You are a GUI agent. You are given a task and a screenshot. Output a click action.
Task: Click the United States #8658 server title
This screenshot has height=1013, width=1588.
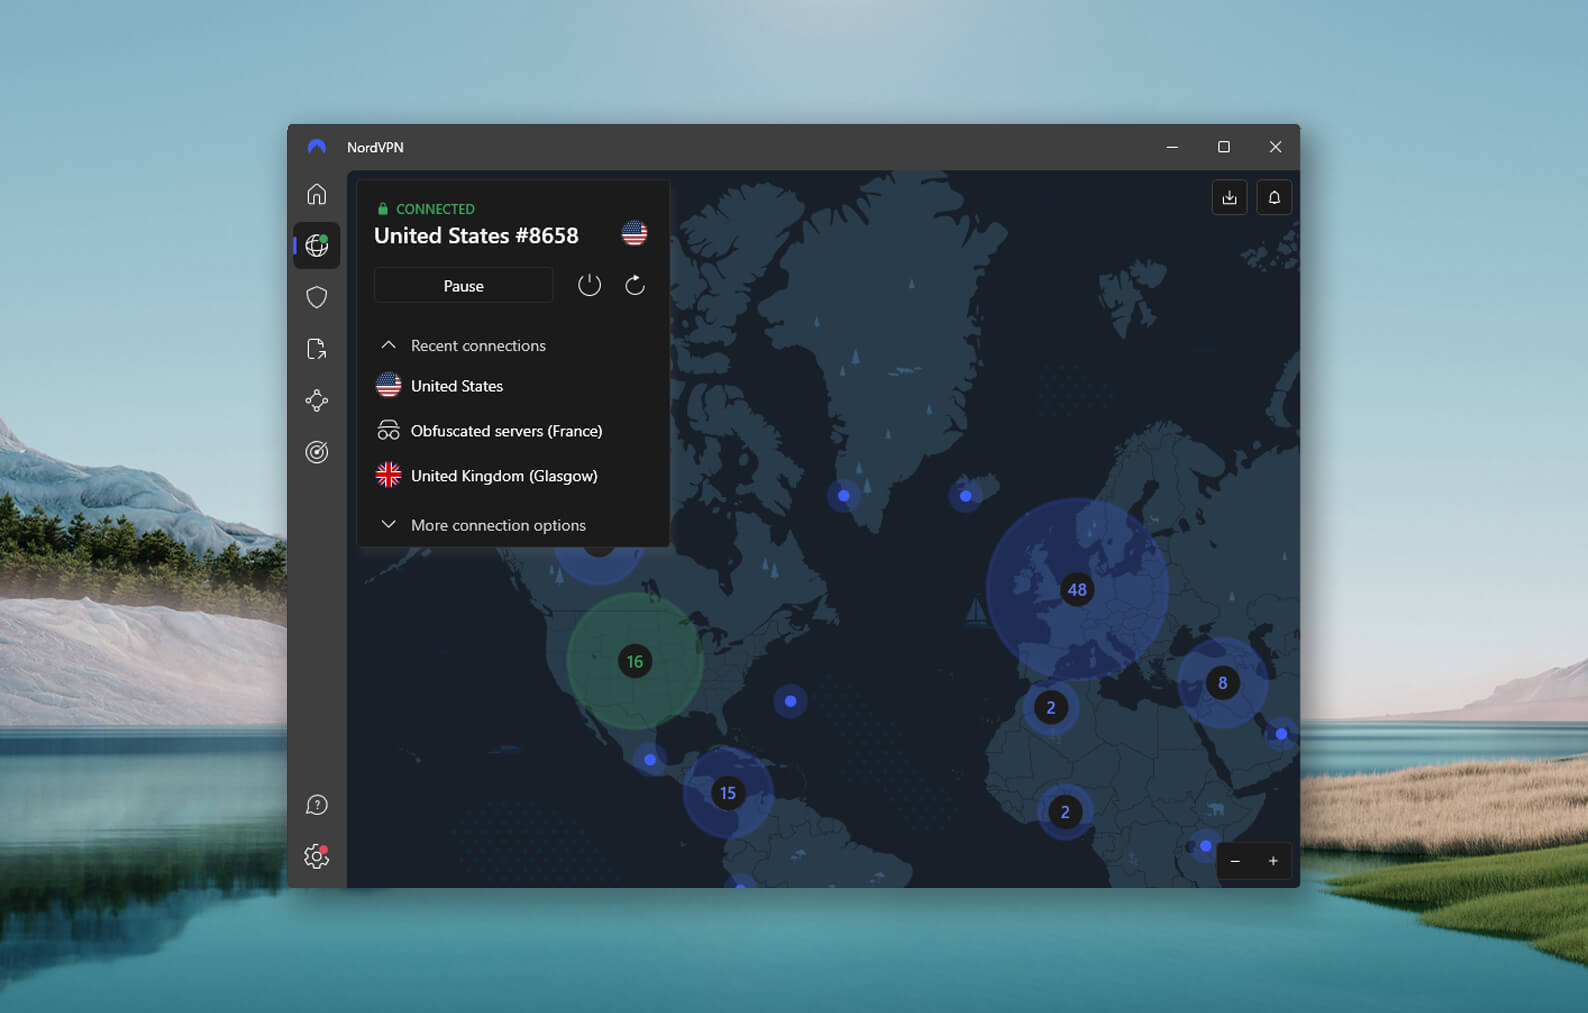(476, 235)
